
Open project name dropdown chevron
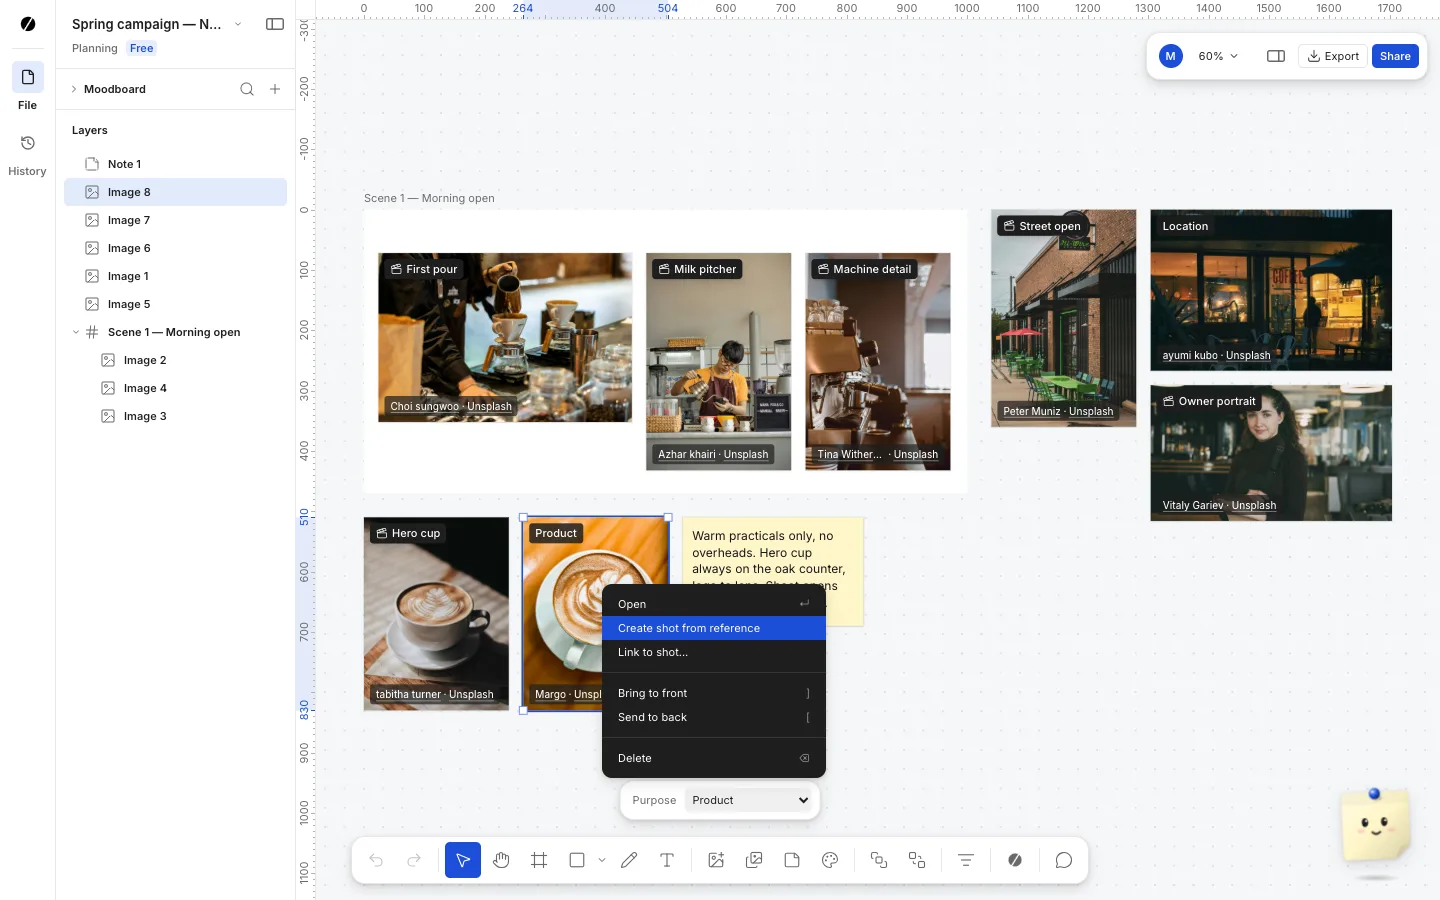pos(238,24)
